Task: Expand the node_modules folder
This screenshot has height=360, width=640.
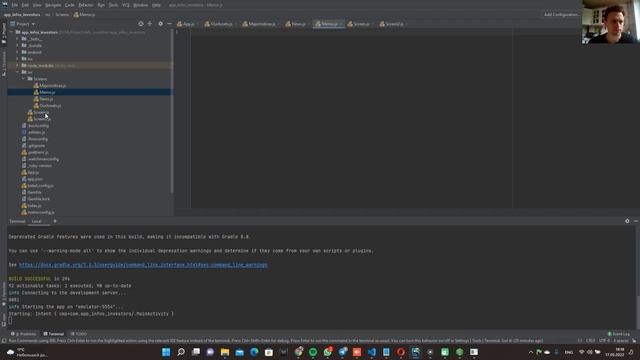Action: point(17,65)
